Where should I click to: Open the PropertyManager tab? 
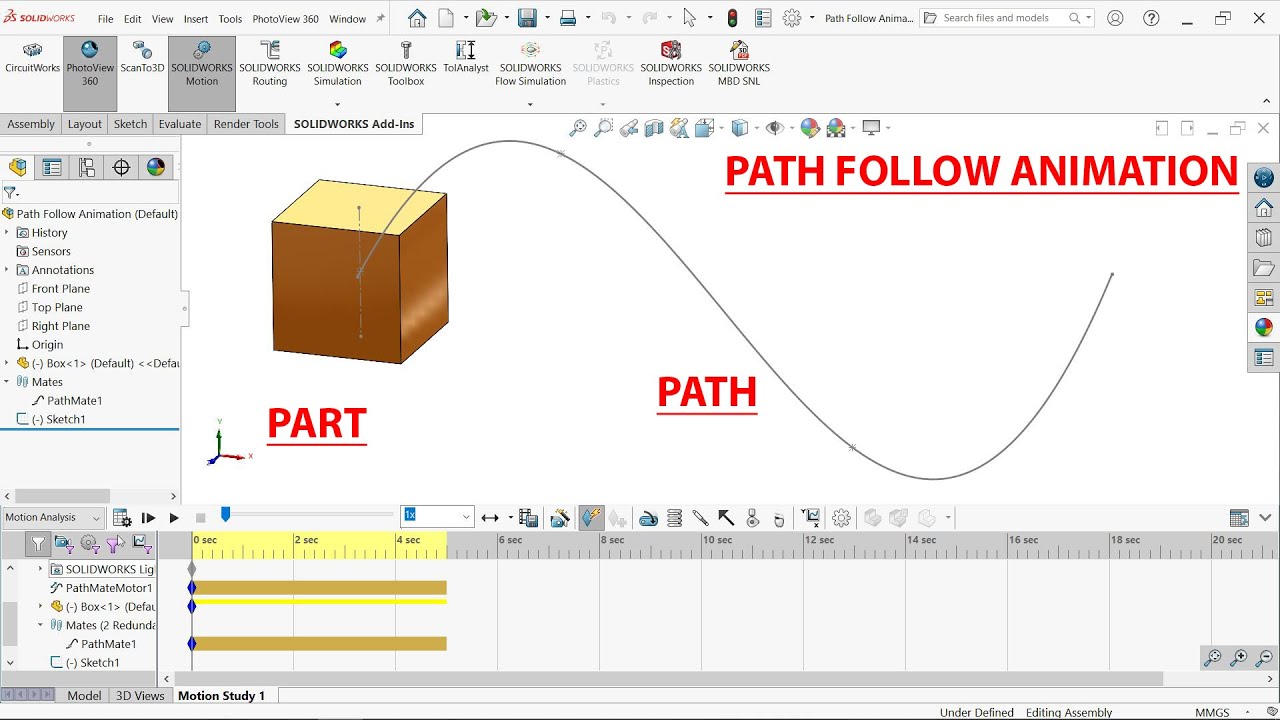(x=52, y=167)
